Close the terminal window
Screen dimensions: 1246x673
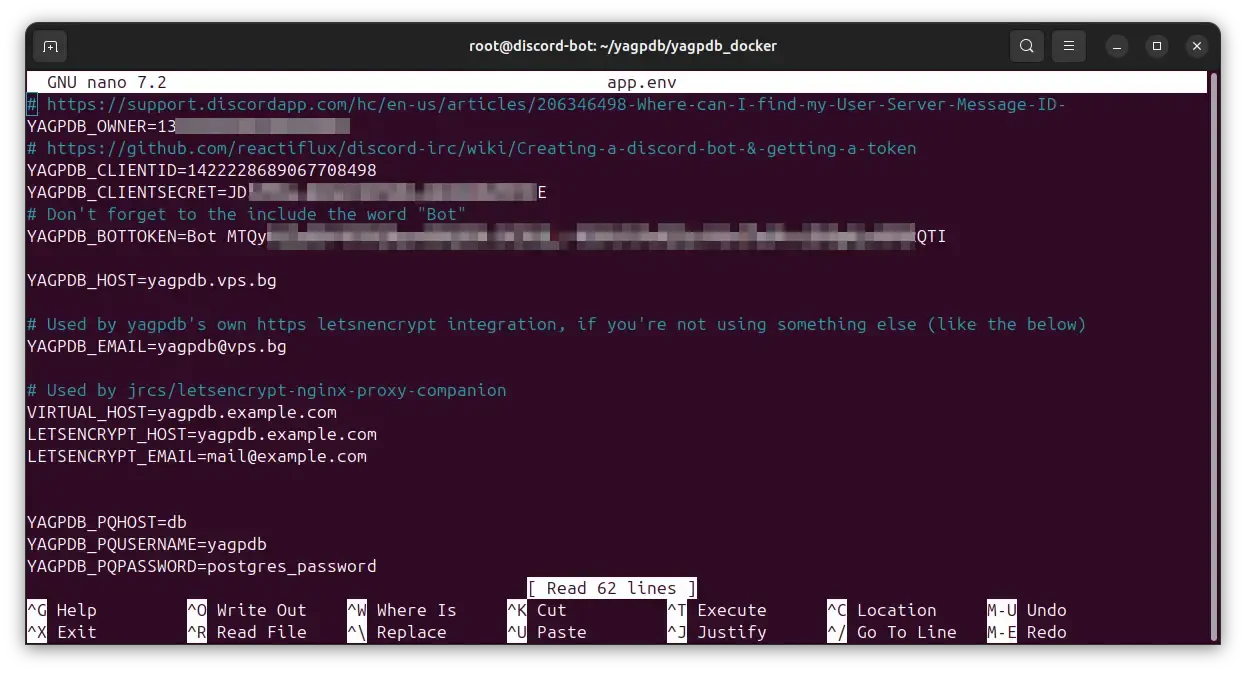click(x=1195, y=46)
